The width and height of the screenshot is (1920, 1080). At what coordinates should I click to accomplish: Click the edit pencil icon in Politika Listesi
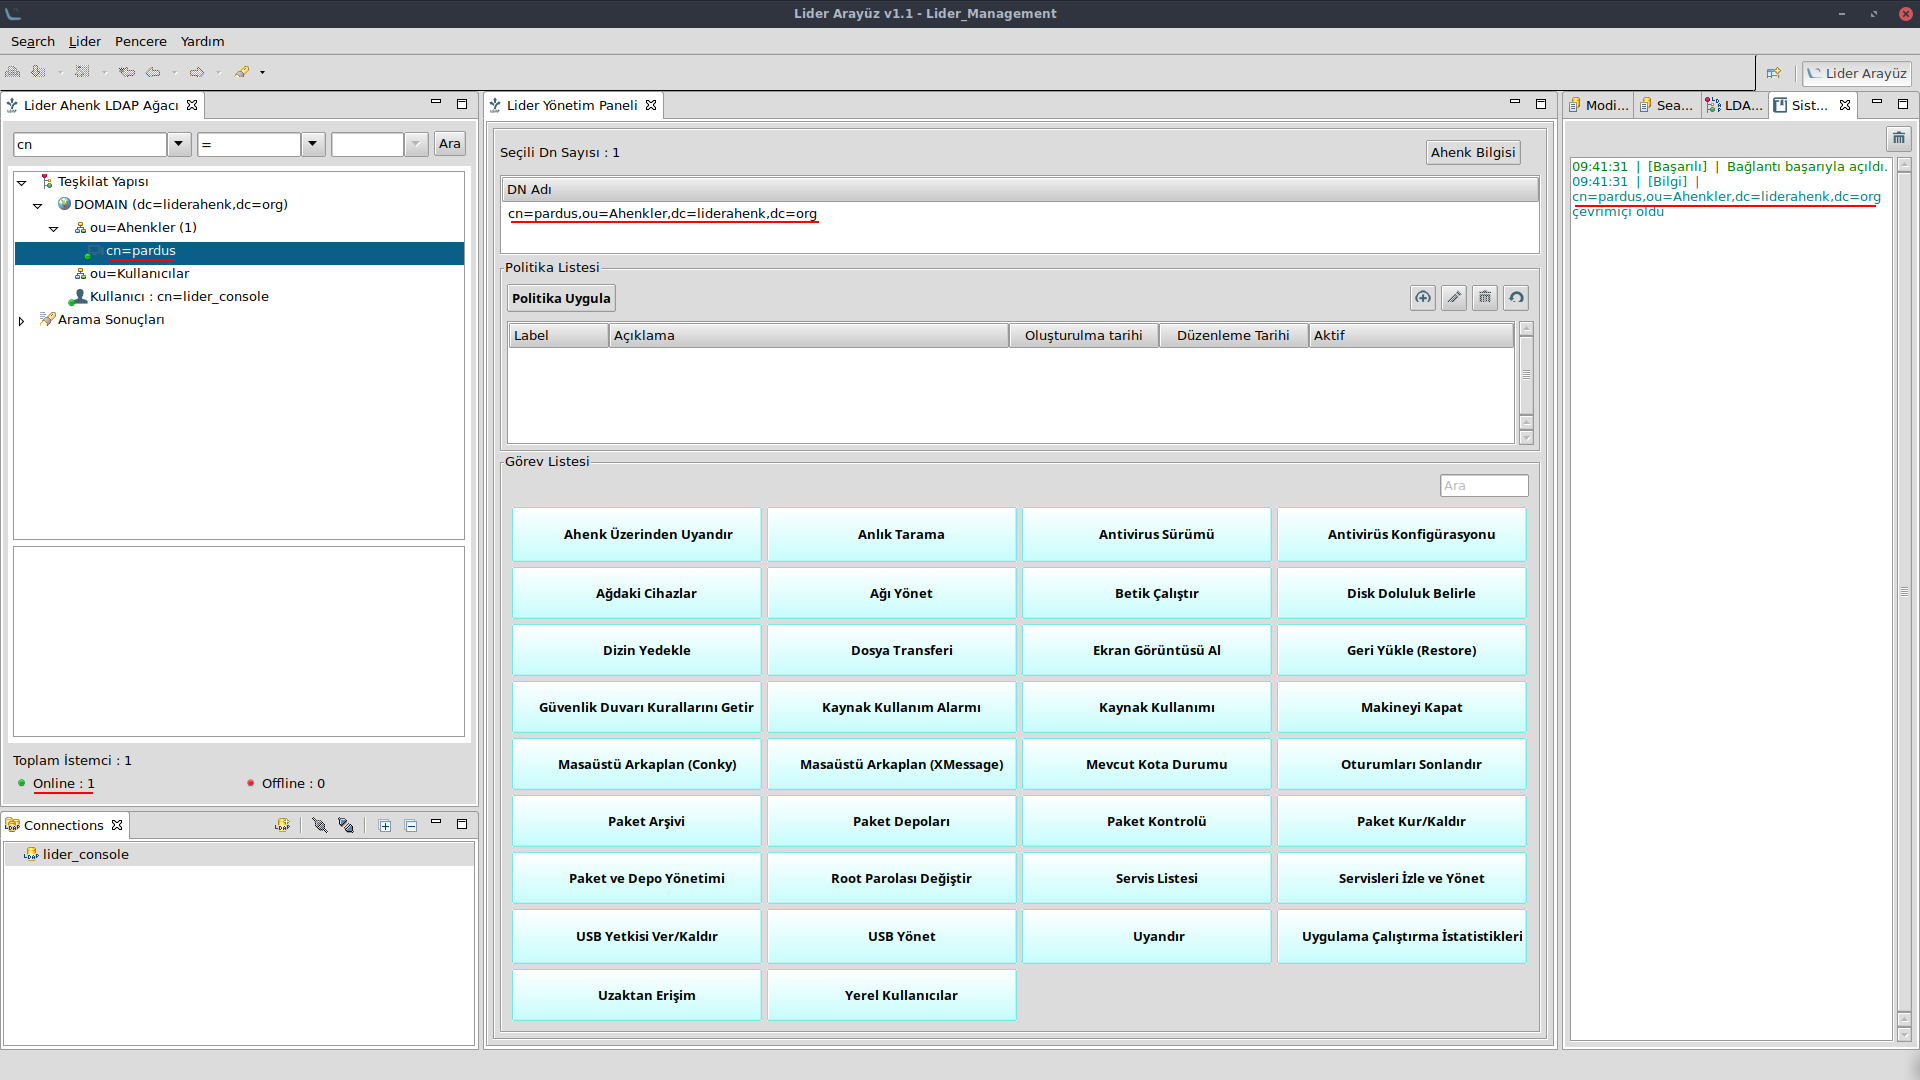click(1455, 297)
